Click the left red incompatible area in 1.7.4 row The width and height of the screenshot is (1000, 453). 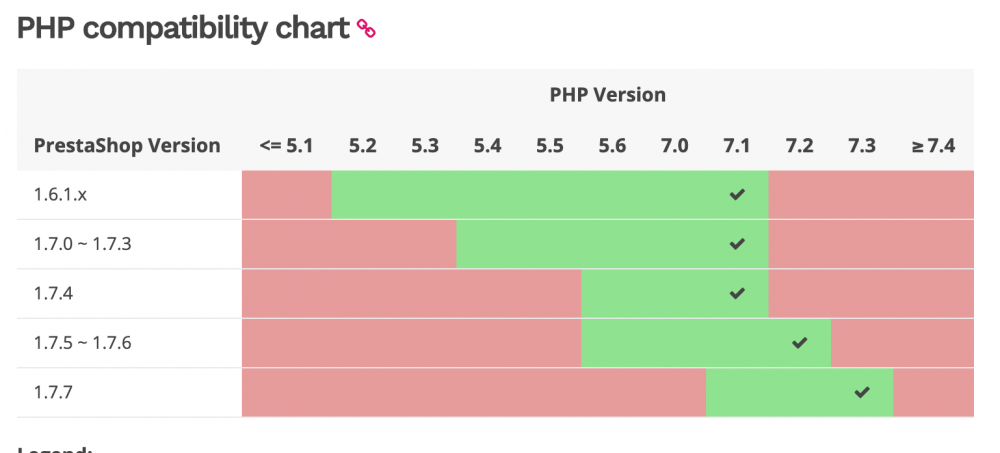(x=410, y=293)
